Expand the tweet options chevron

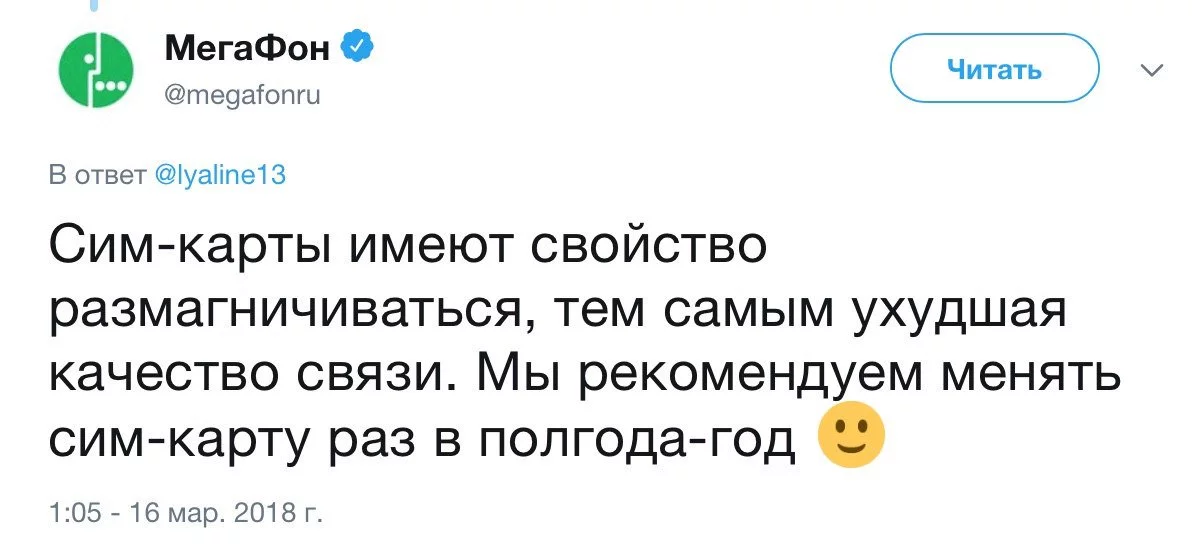[x=1152, y=69]
